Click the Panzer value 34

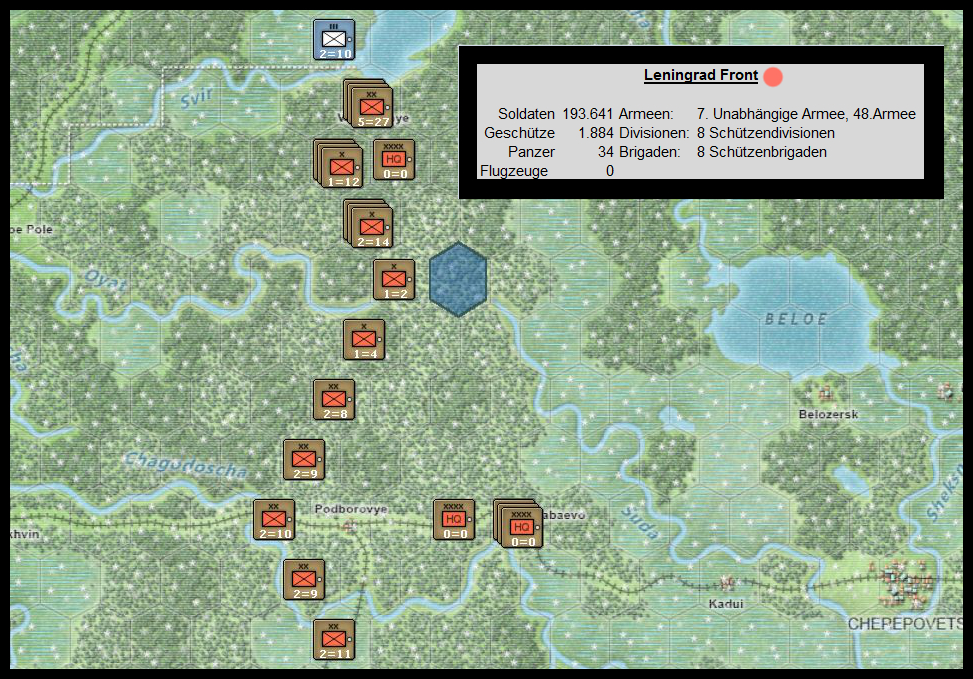pyautogui.click(x=606, y=152)
